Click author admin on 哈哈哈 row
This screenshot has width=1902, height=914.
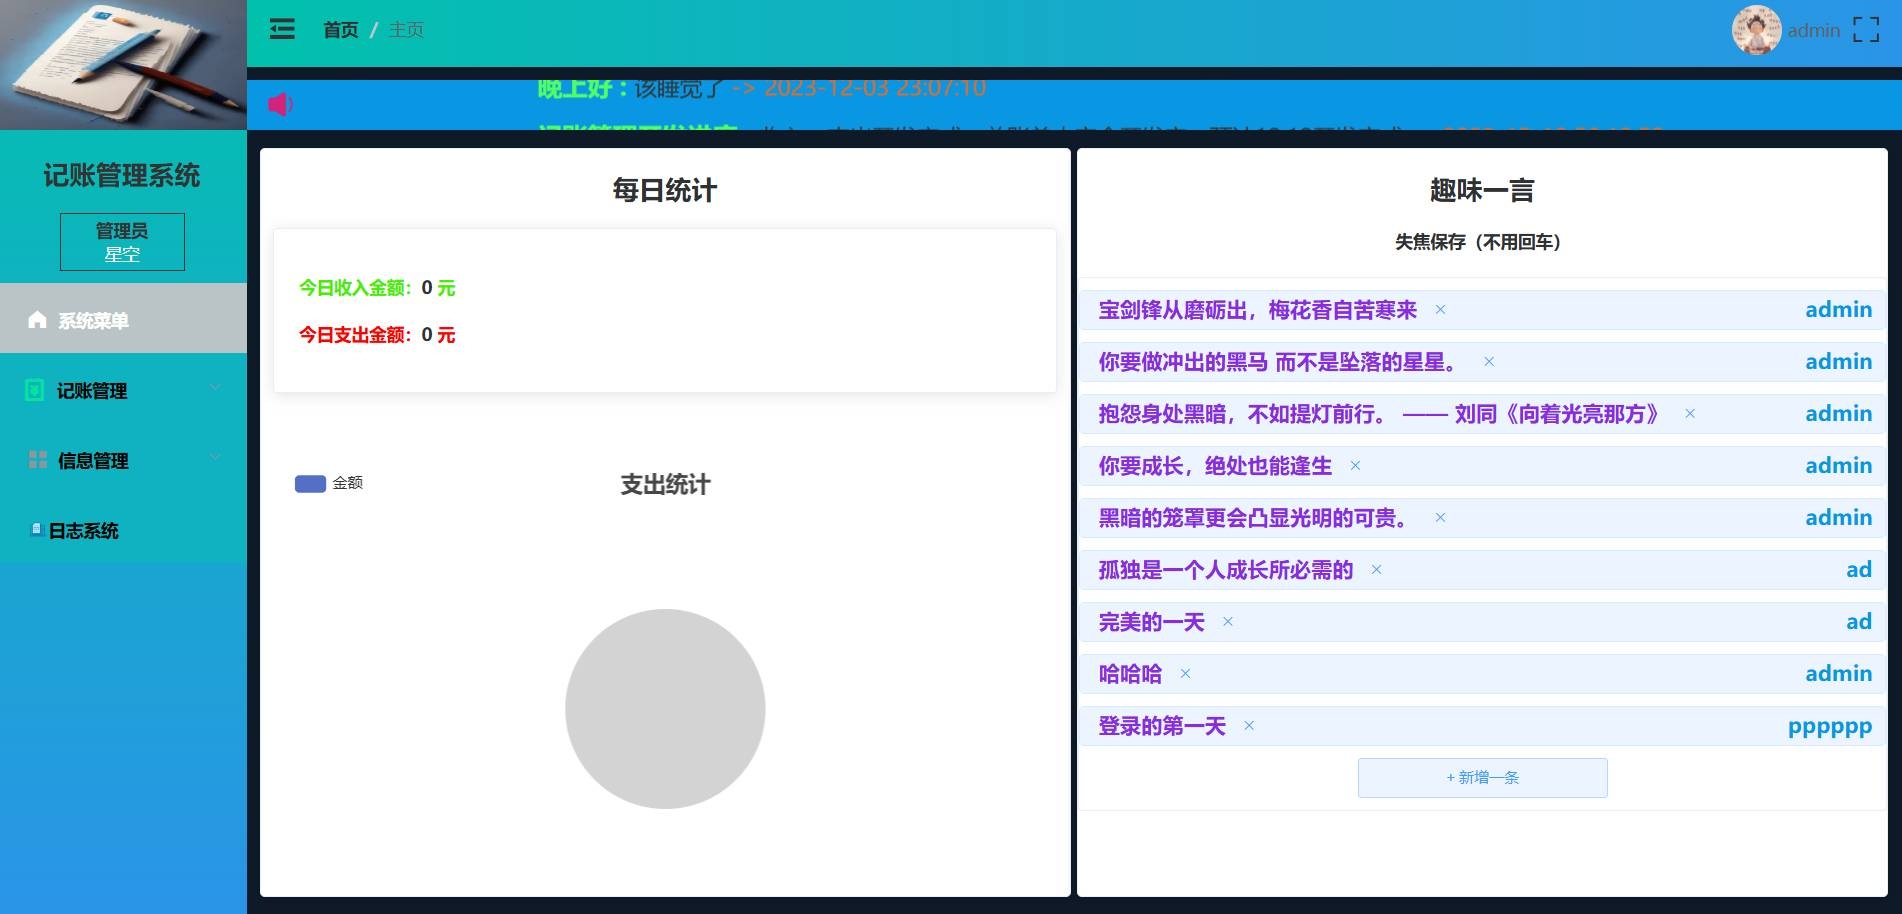click(1838, 674)
